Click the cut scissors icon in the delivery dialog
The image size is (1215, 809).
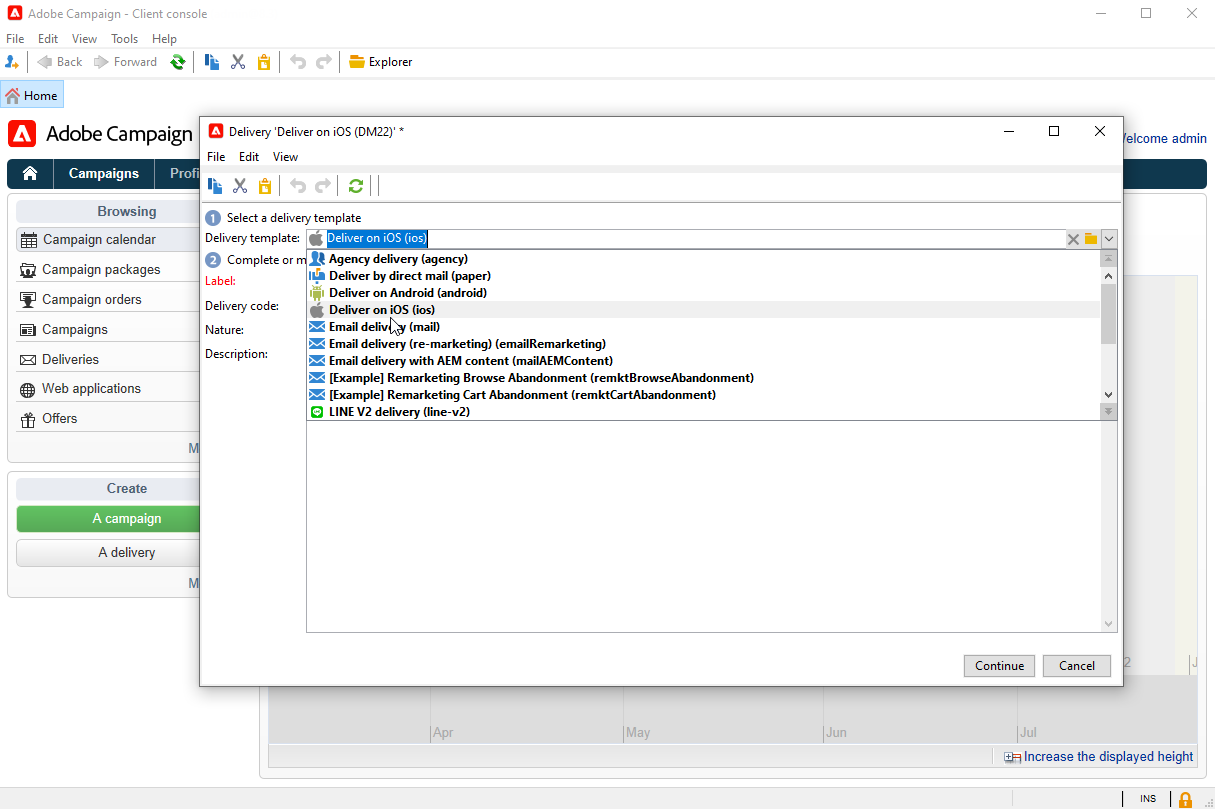[x=240, y=185]
